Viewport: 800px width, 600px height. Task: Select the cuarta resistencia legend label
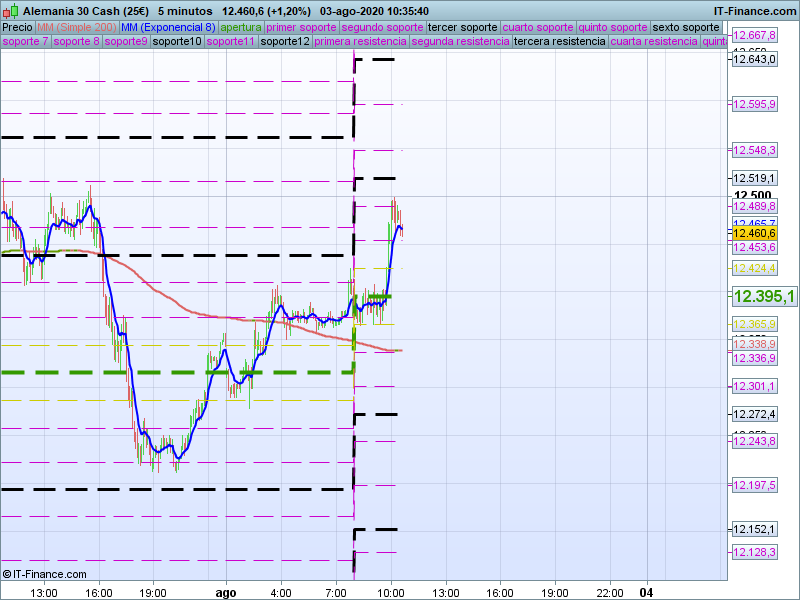click(x=654, y=42)
